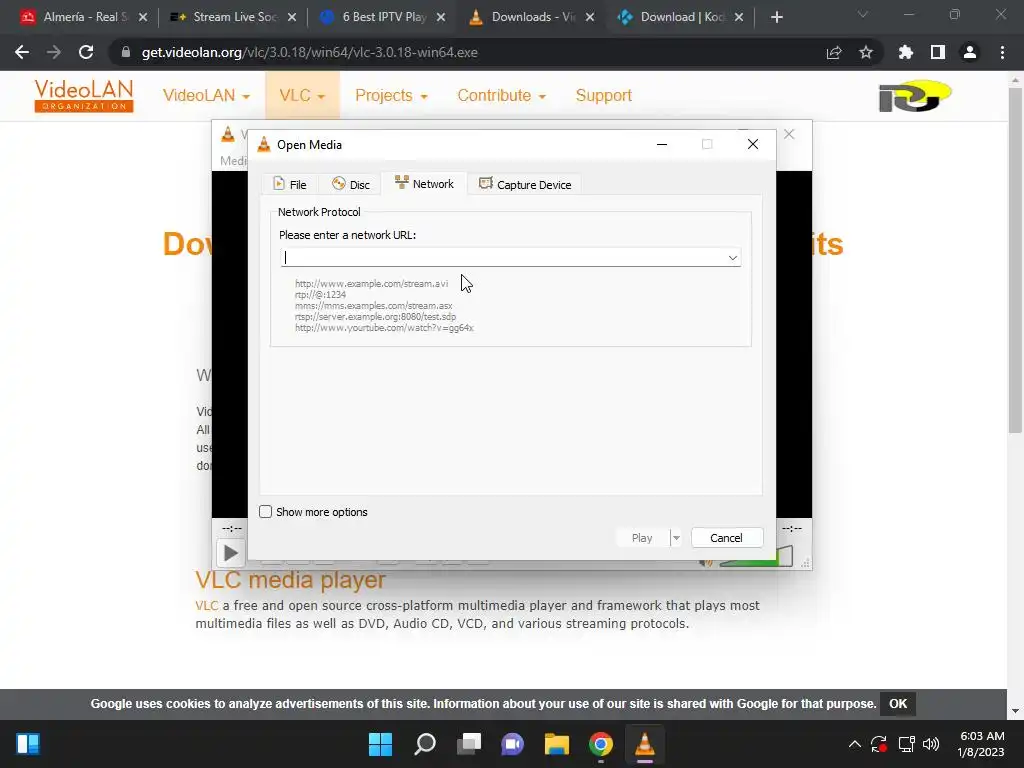The height and width of the screenshot is (768, 1024).
Task: Click the Chrome forward arrow
Action: tap(54, 52)
